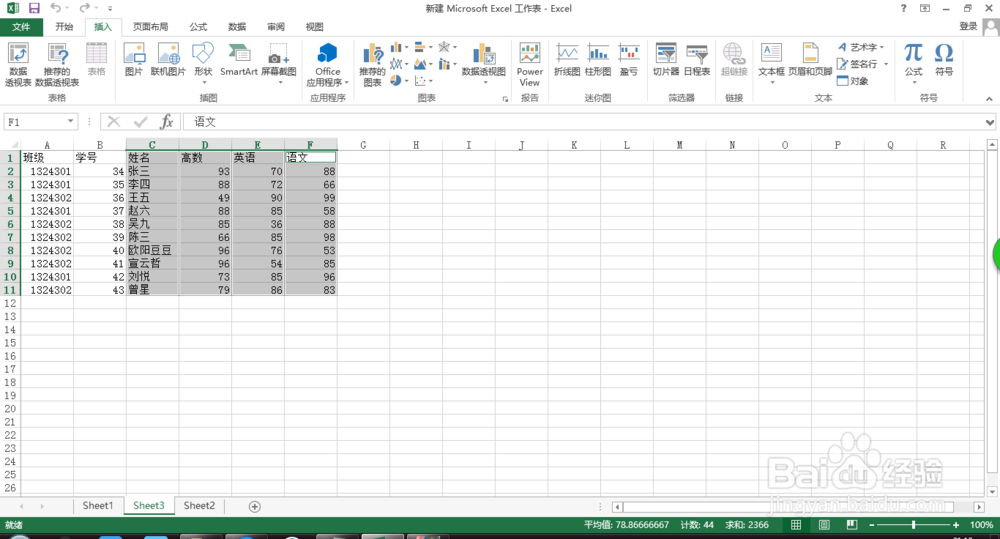Switch to the Formulas tab

198,27
